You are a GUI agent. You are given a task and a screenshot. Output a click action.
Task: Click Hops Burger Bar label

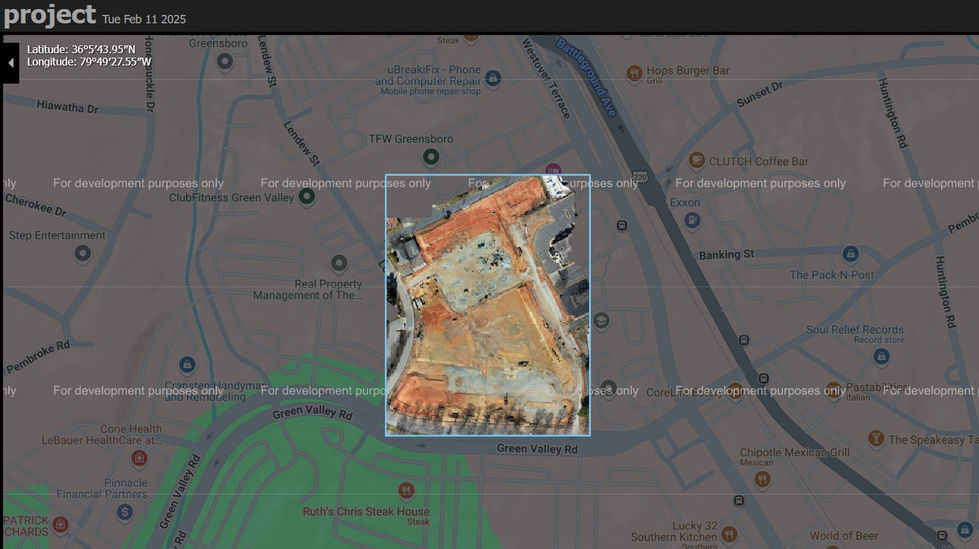(x=687, y=71)
